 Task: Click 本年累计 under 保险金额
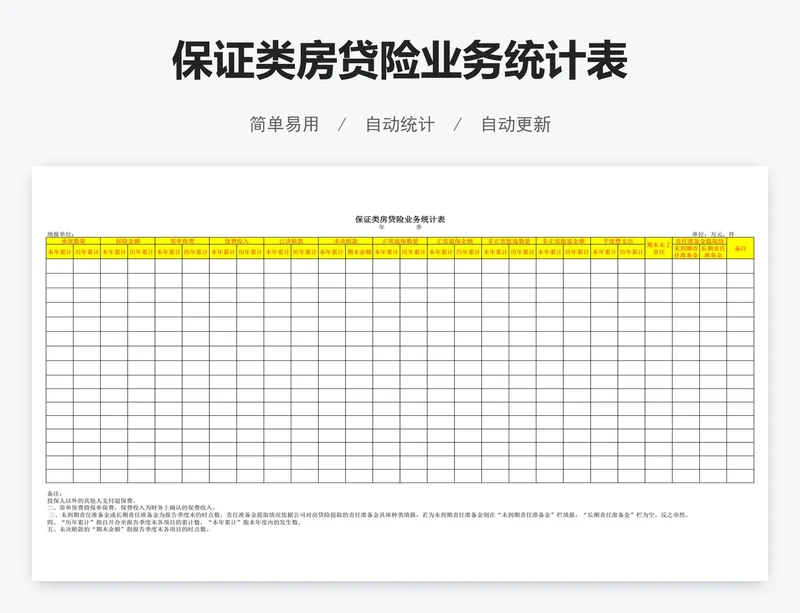(114, 252)
